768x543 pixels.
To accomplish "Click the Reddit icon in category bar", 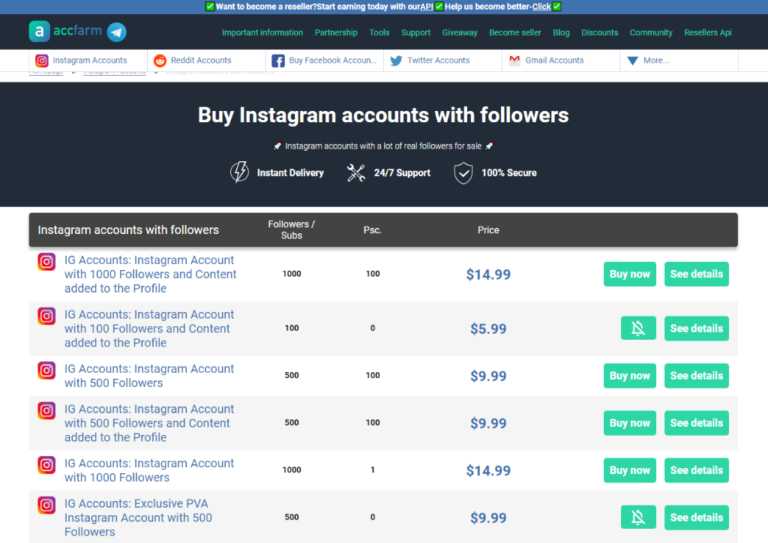I will [160, 60].
